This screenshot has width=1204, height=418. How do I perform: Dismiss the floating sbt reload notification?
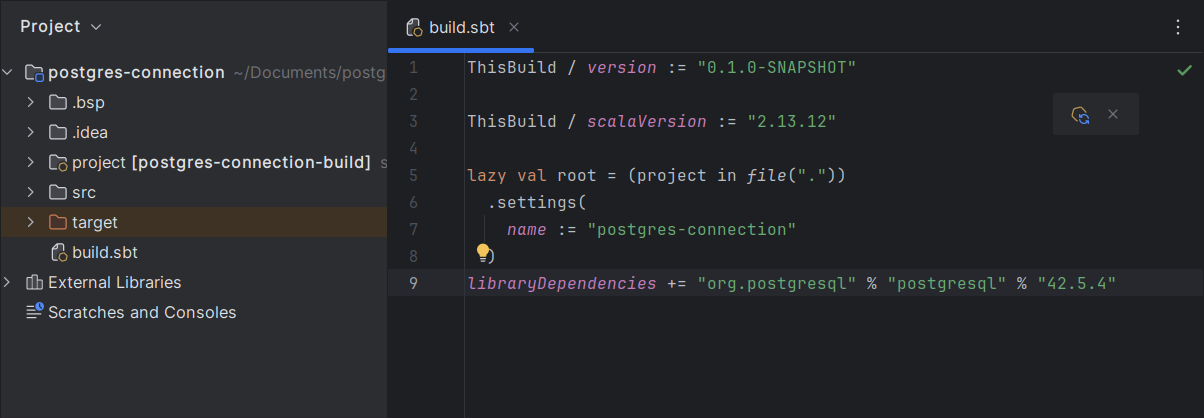pos(1112,115)
